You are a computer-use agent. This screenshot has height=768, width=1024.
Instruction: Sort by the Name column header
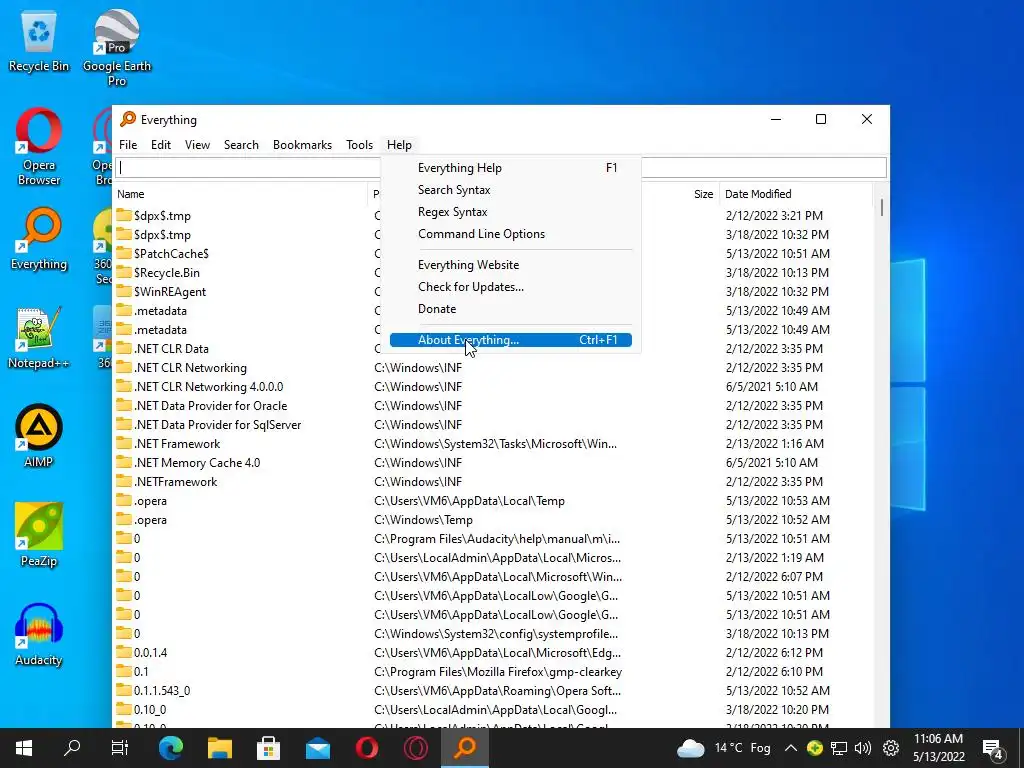click(241, 194)
